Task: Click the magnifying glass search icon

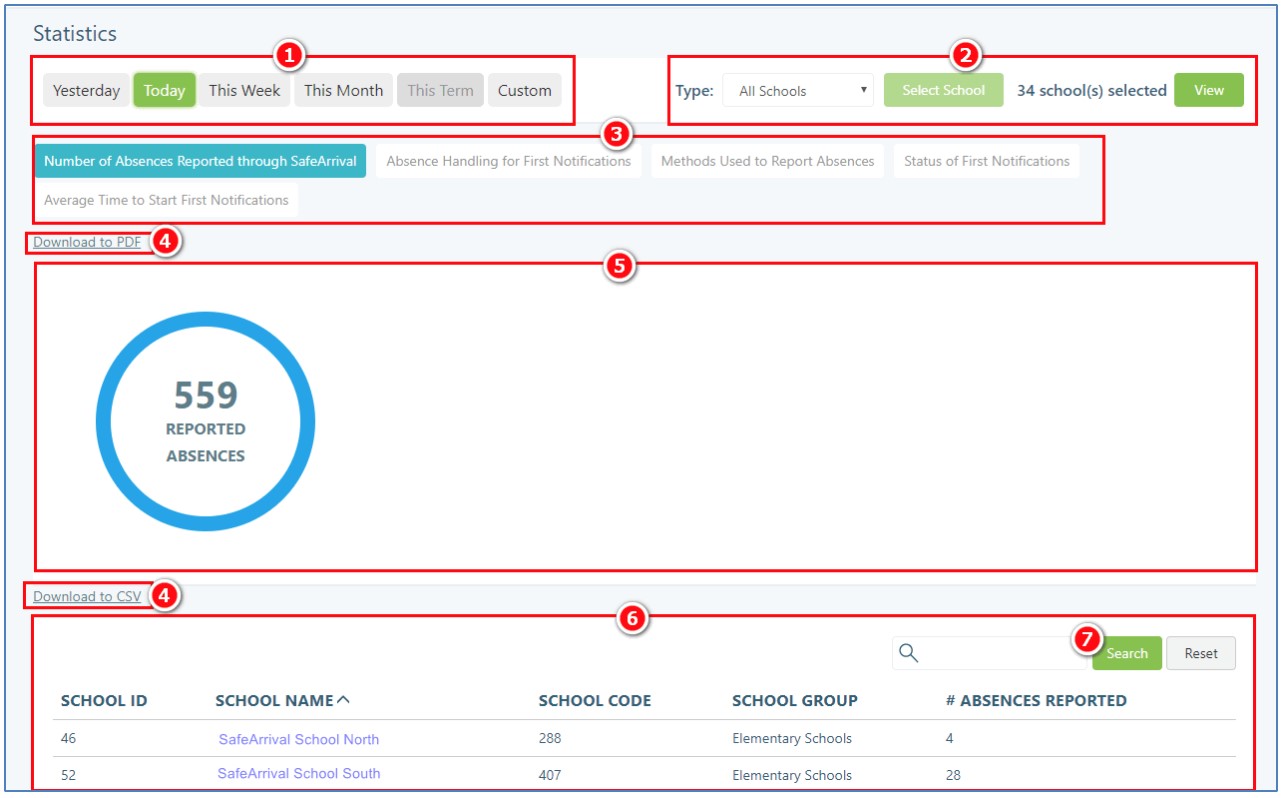Action: click(x=908, y=653)
